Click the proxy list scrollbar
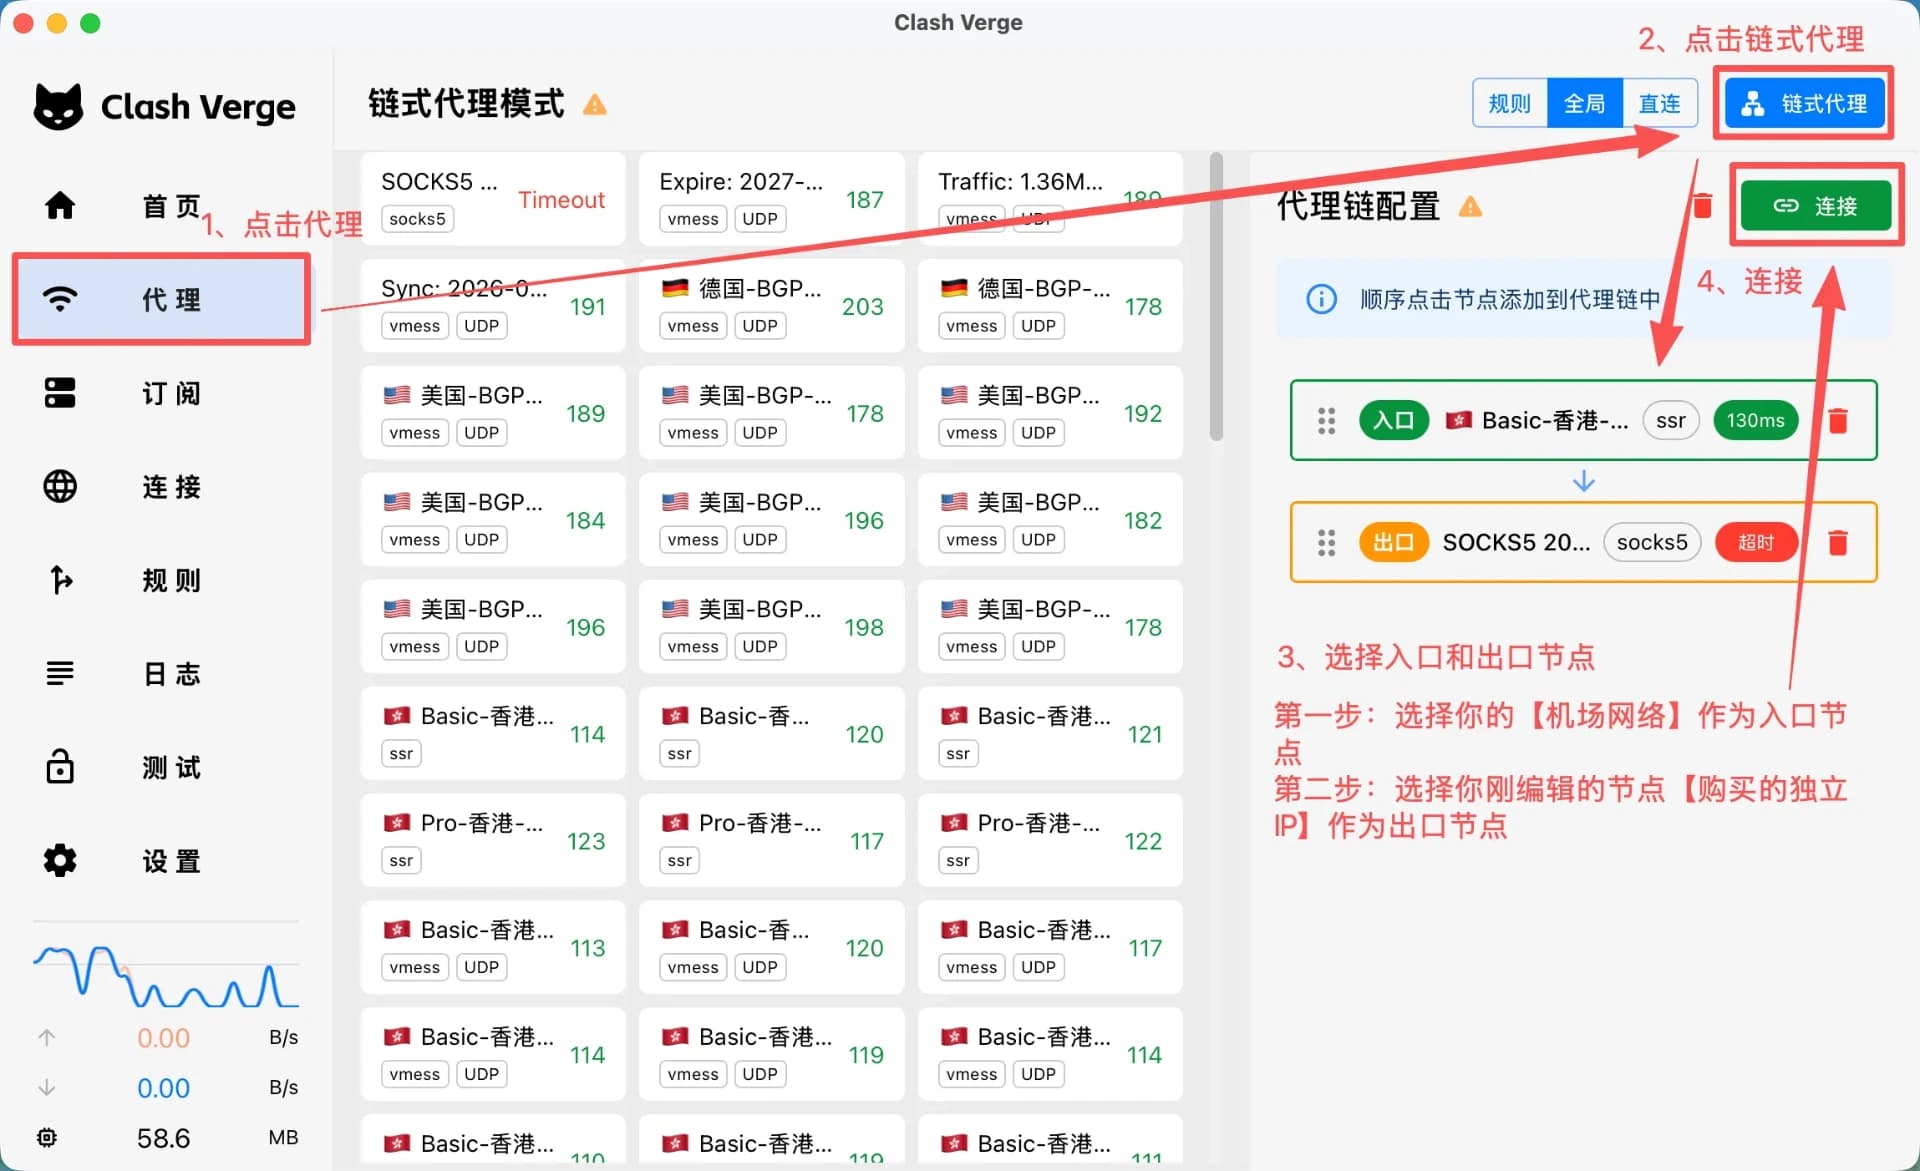Viewport: 1920px width, 1171px height. click(x=1216, y=296)
